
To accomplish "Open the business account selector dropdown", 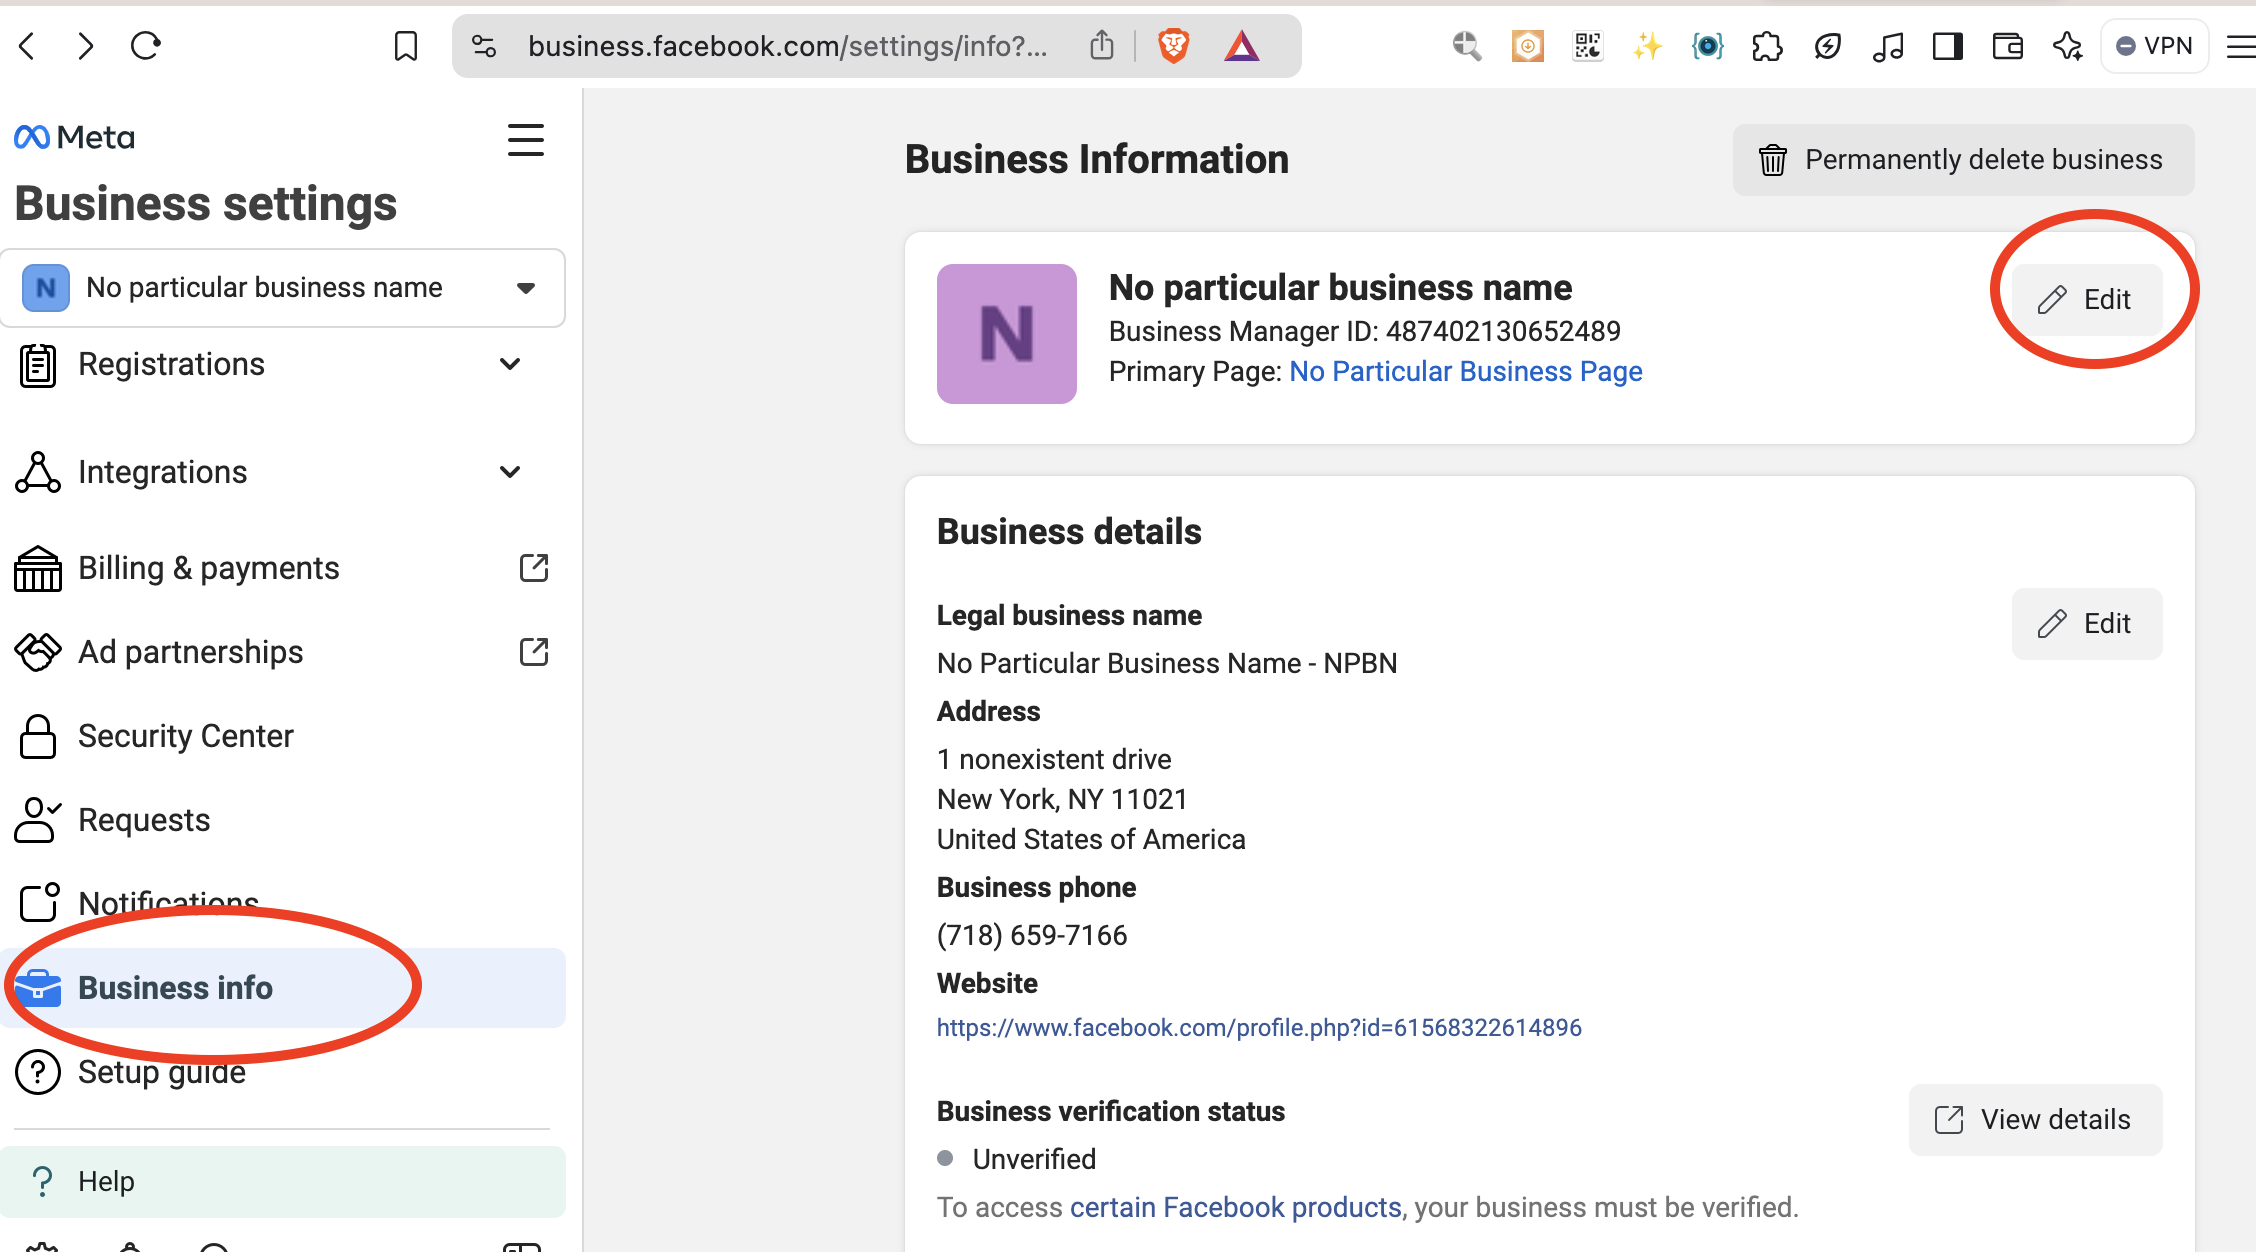I will pyautogui.click(x=282, y=288).
